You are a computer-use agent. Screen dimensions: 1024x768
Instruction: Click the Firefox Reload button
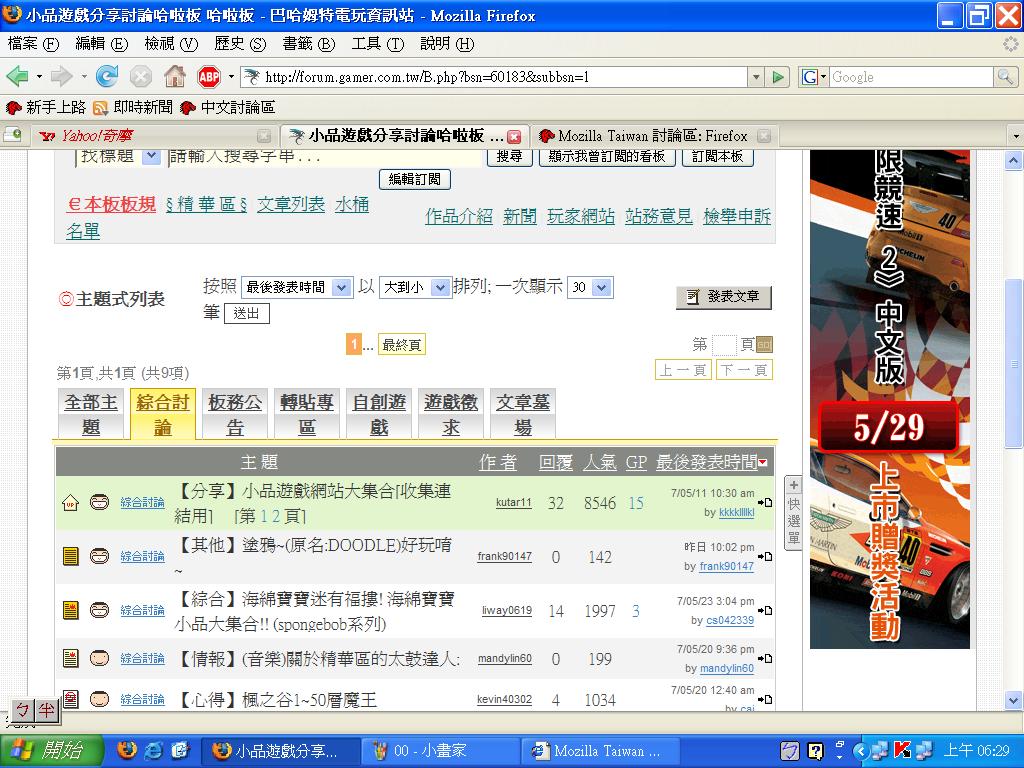point(107,77)
